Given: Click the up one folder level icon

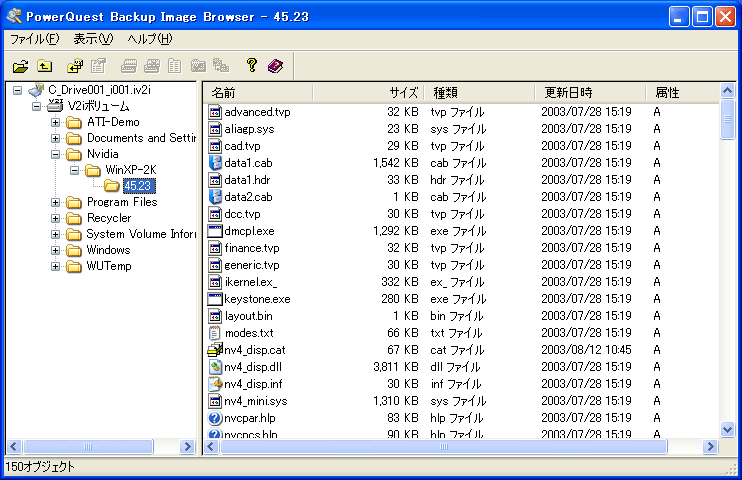Looking at the screenshot, I should click(45, 66).
